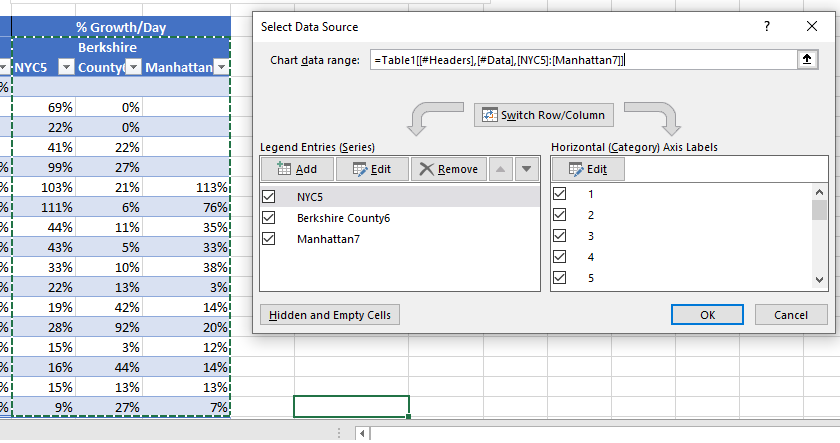Cancel the Select Data Source dialog
This screenshot has height=443, width=840.
791,315
